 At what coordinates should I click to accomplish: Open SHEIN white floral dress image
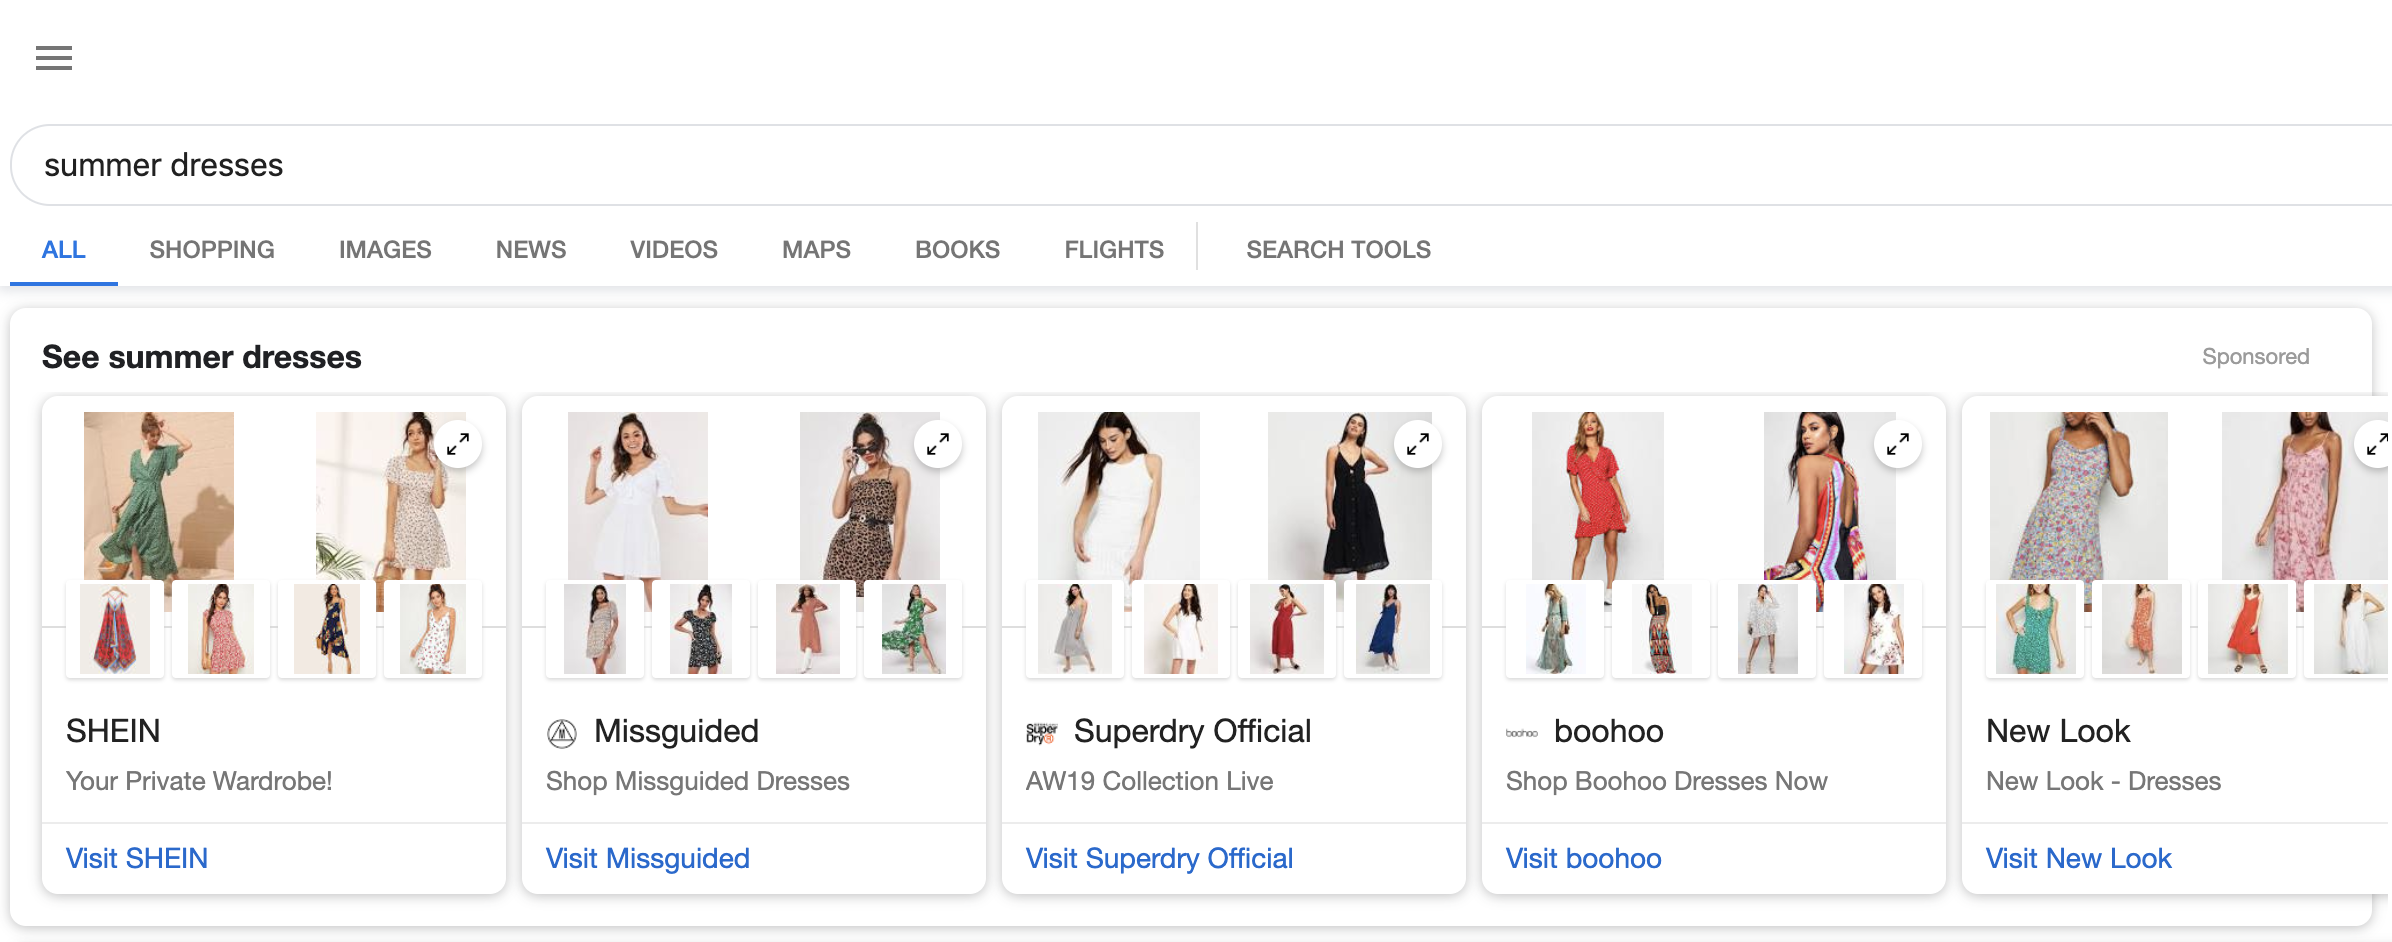point(391,495)
